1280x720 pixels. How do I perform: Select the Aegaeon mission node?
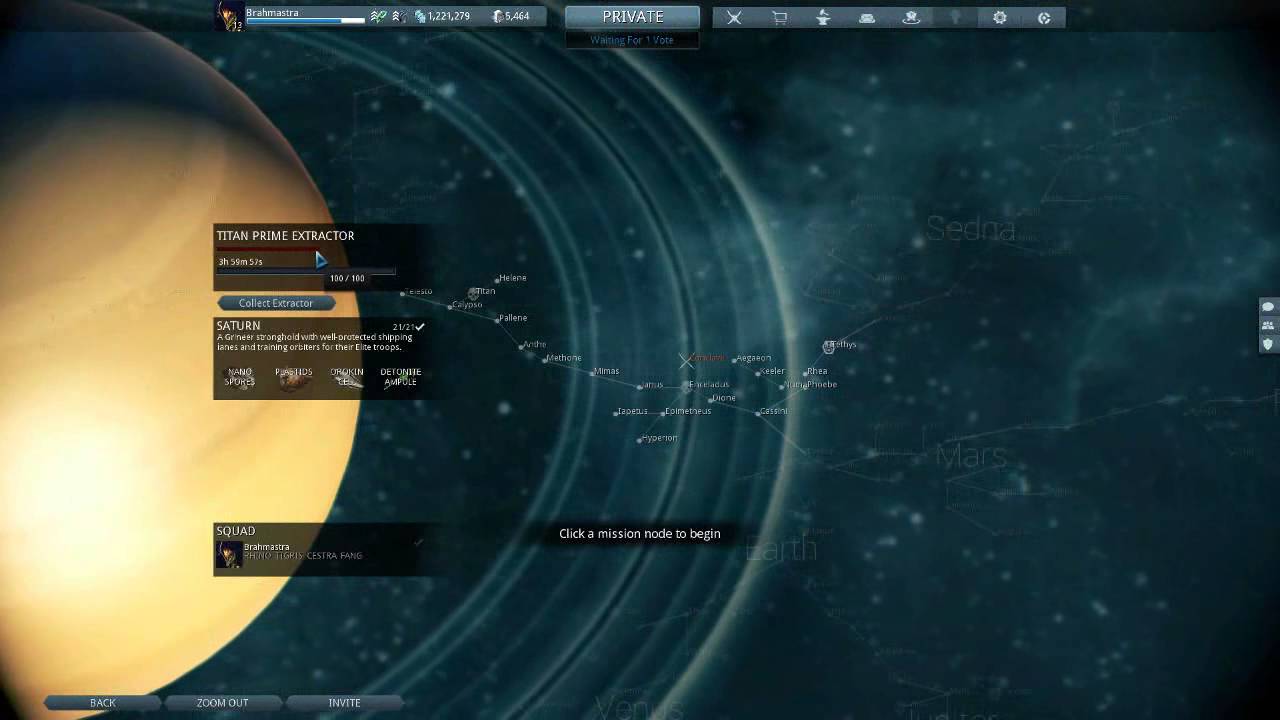tap(735, 359)
